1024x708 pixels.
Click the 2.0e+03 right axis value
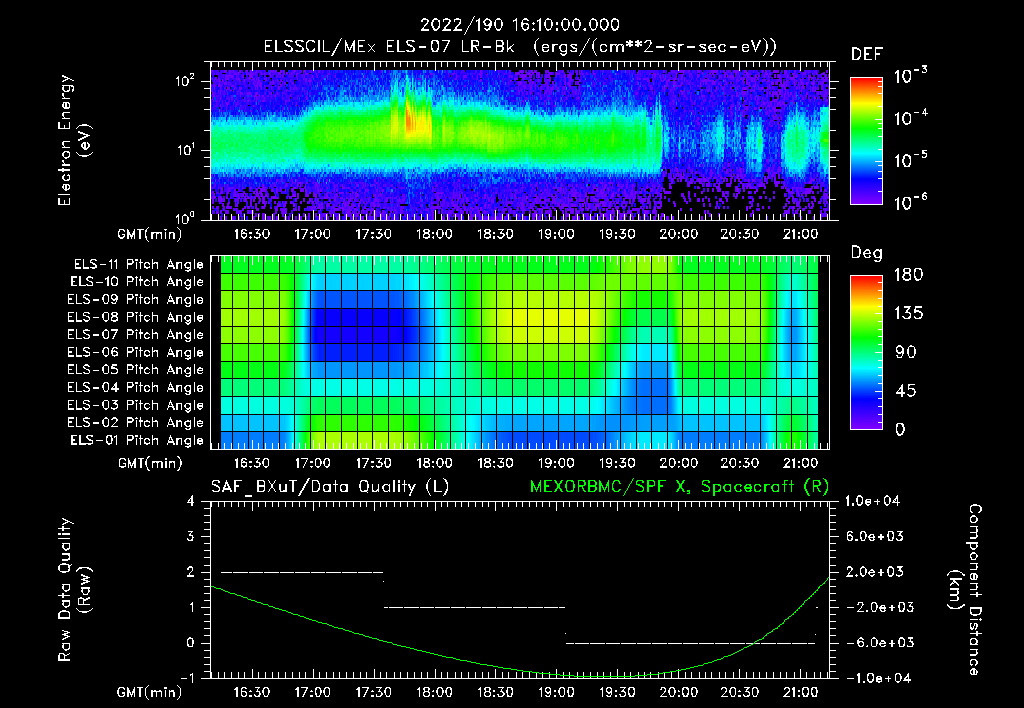[x=874, y=572]
